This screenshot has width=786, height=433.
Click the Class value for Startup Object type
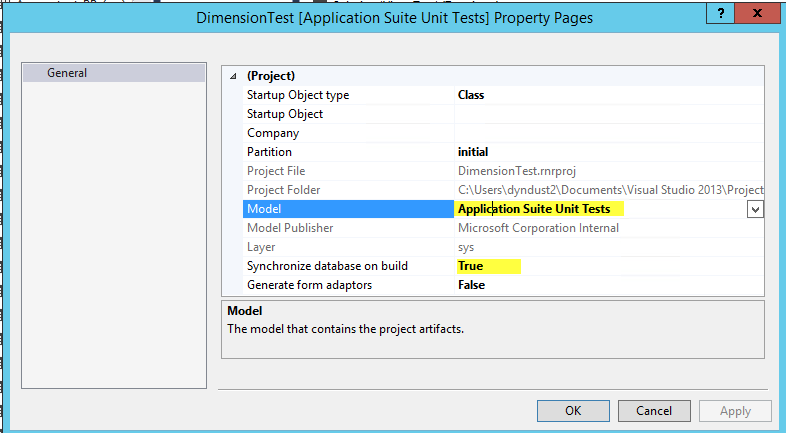[x=471, y=95]
